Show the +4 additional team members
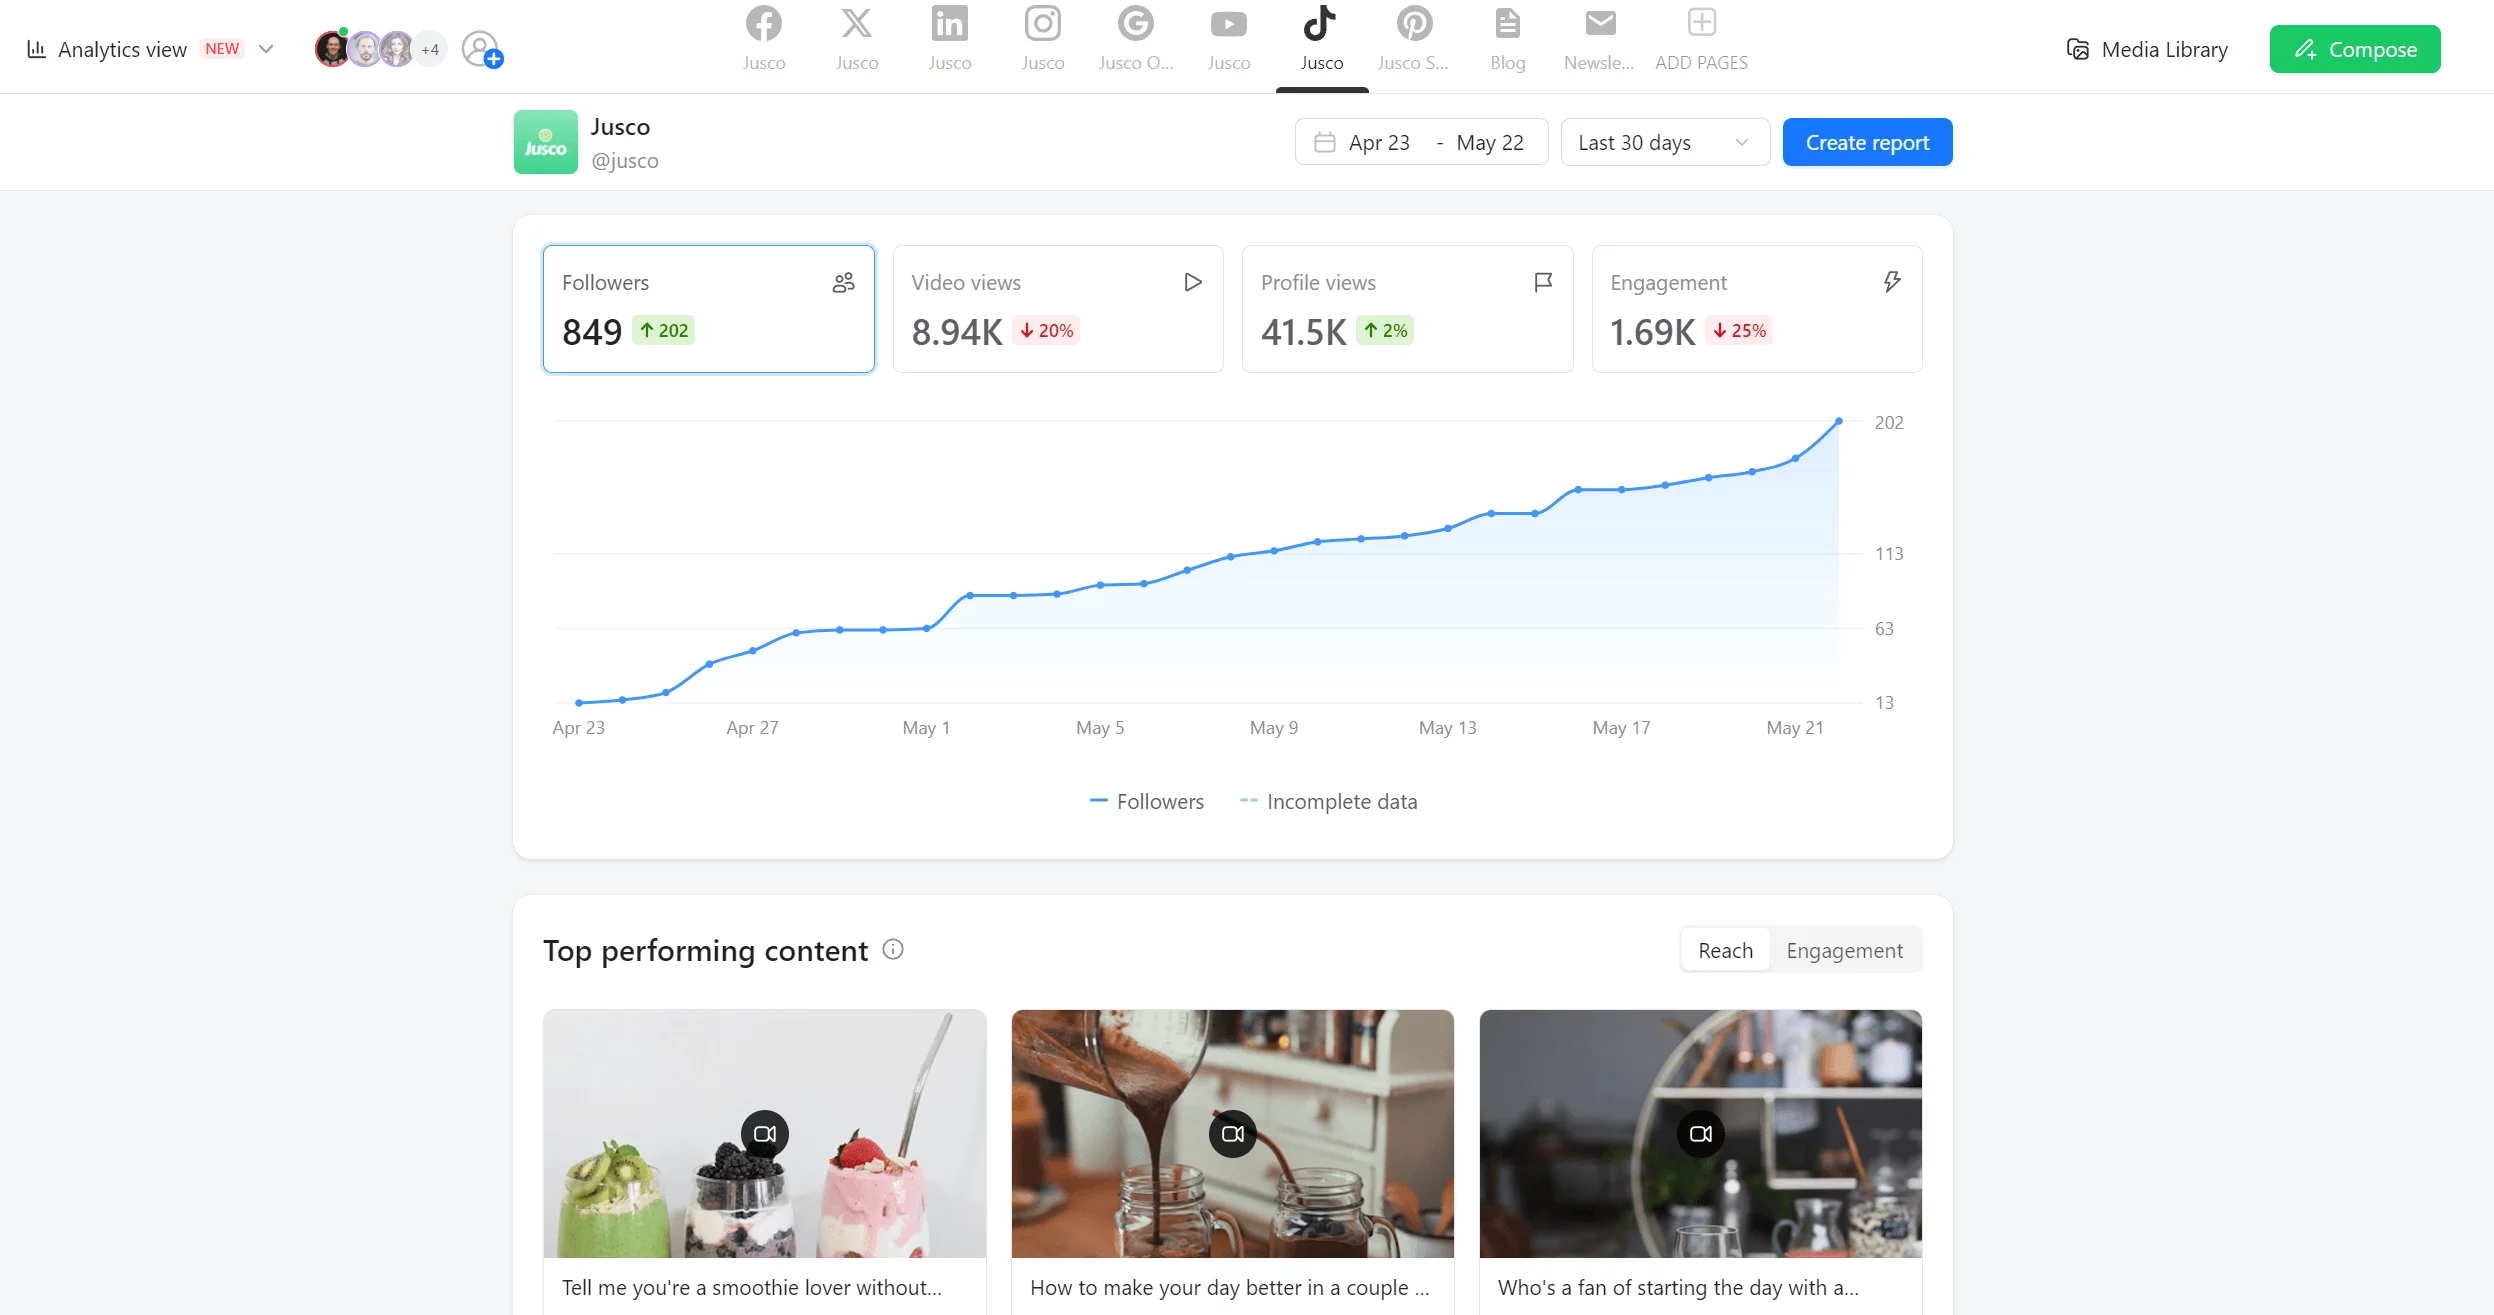Image resolution: width=2494 pixels, height=1315 pixels. pyautogui.click(x=430, y=49)
